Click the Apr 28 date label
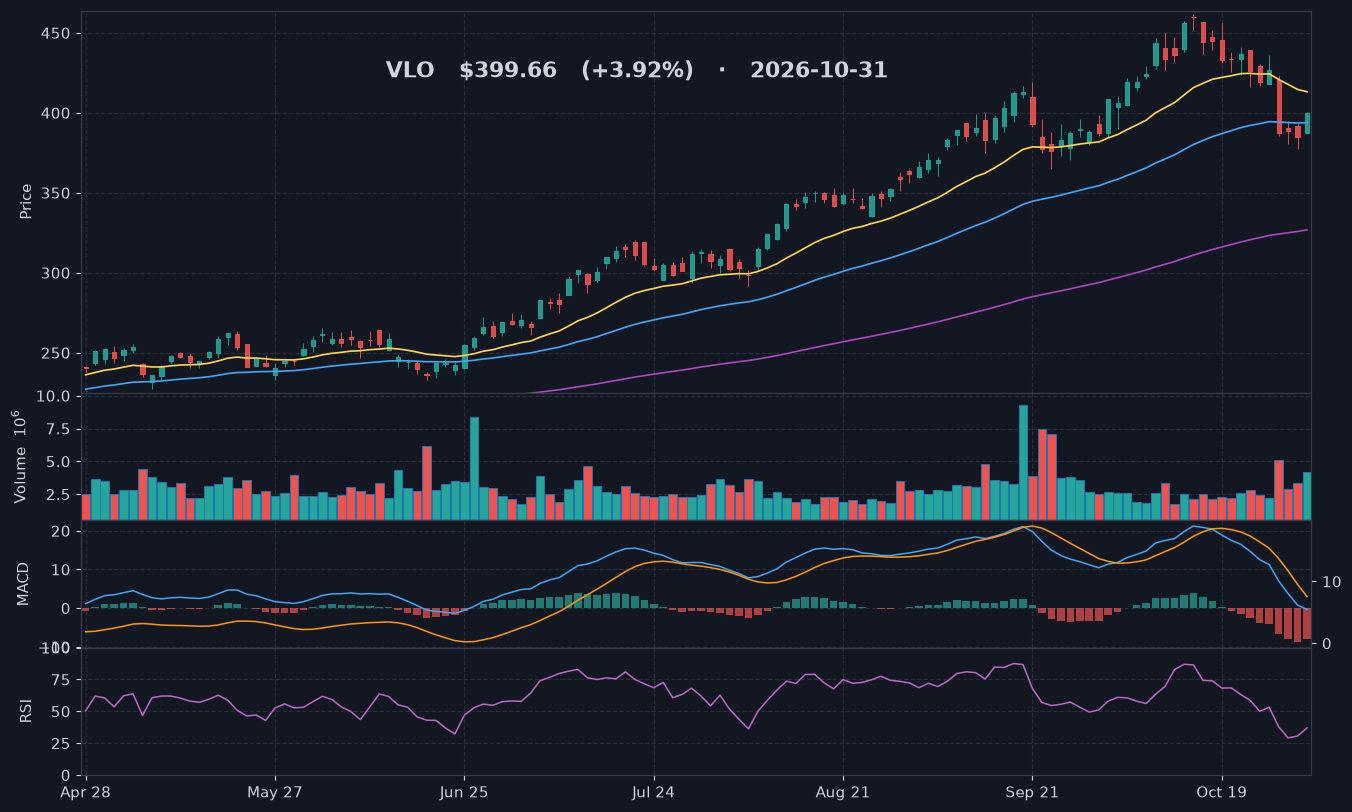The width and height of the screenshot is (1352, 812). (86, 793)
